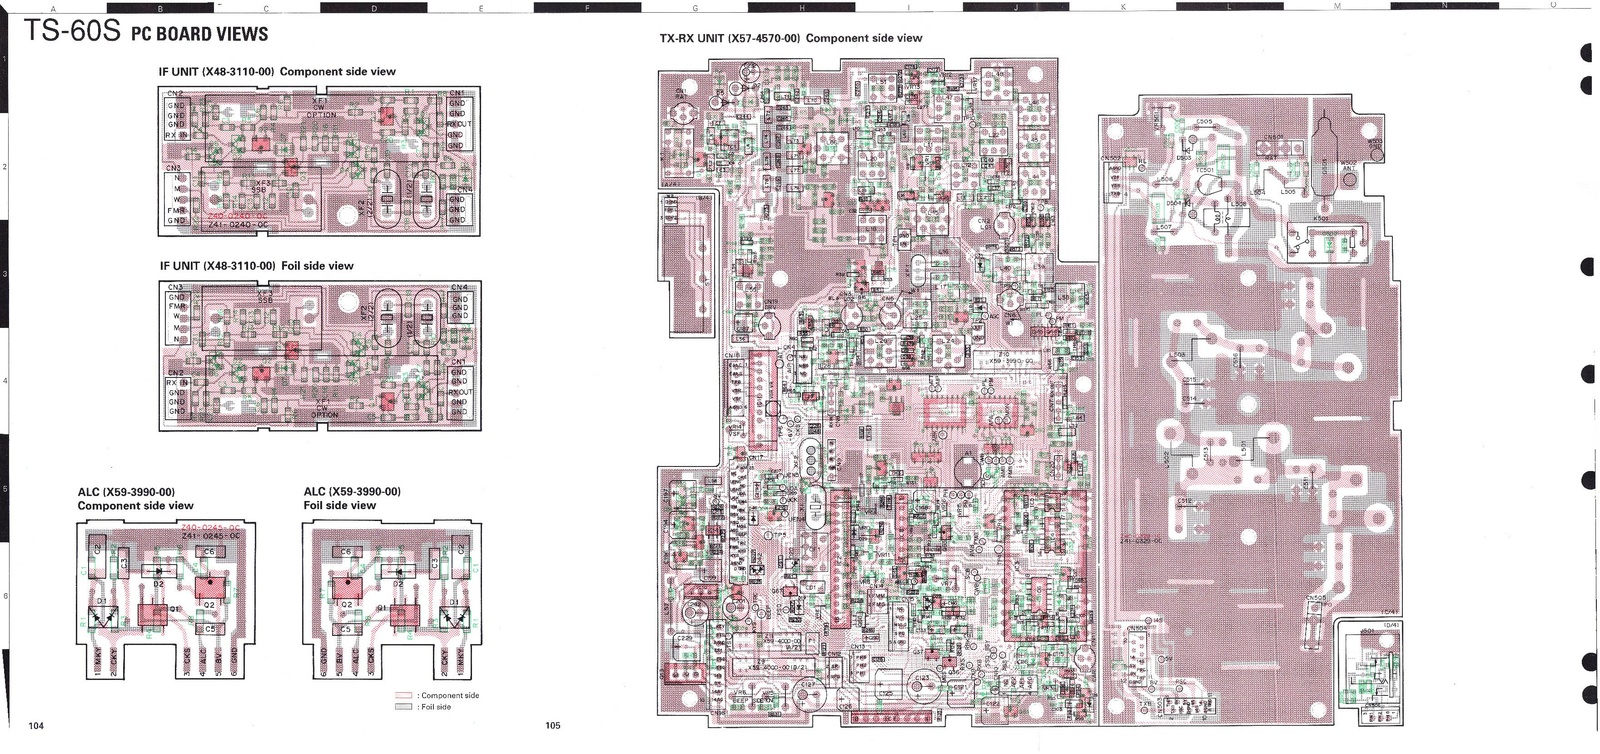This screenshot has height=754, width=1600.
Task: Click the IF UNIT Foil side view heading
Action: click(256, 266)
